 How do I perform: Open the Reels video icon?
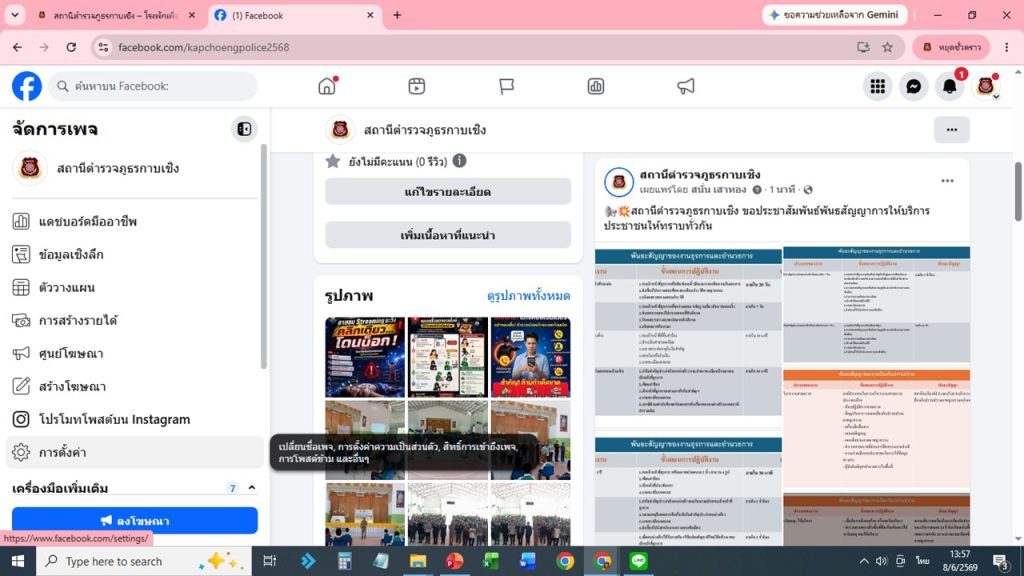(x=417, y=86)
